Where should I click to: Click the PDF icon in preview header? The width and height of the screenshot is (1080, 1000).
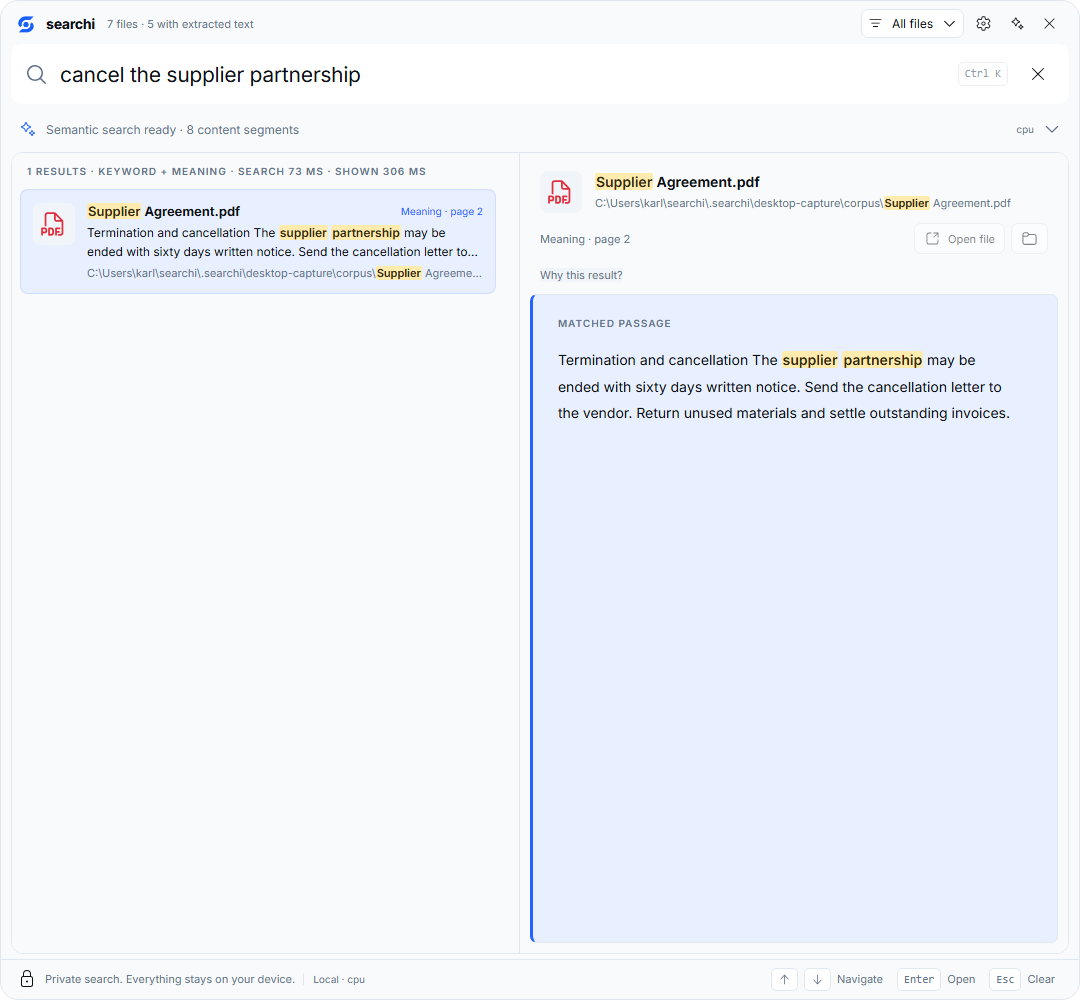point(560,192)
